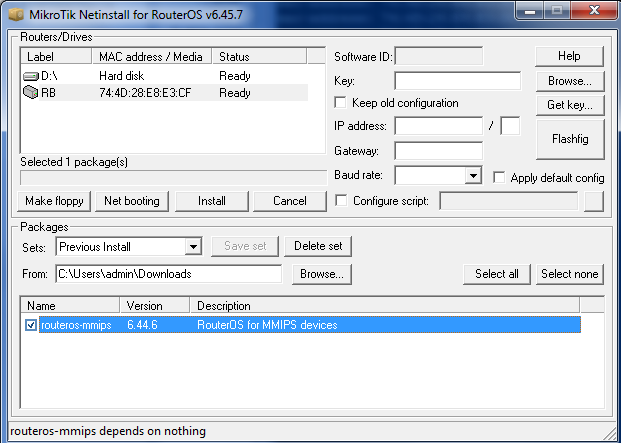Enable Keep old configuration checkbox
This screenshot has width=621, height=443.
(340, 103)
